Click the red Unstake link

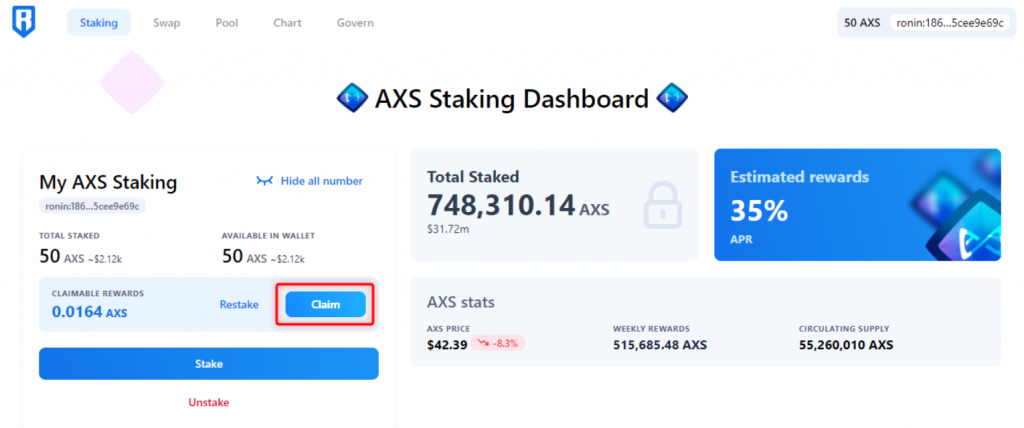coord(209,402)
